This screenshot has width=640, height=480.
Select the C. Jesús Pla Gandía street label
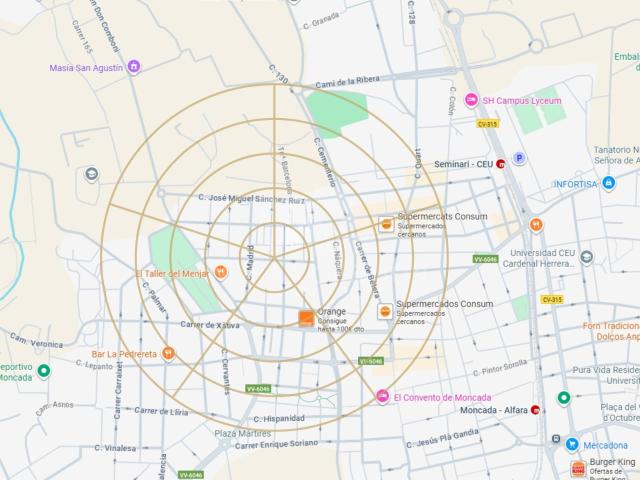(x=442, y=438)
